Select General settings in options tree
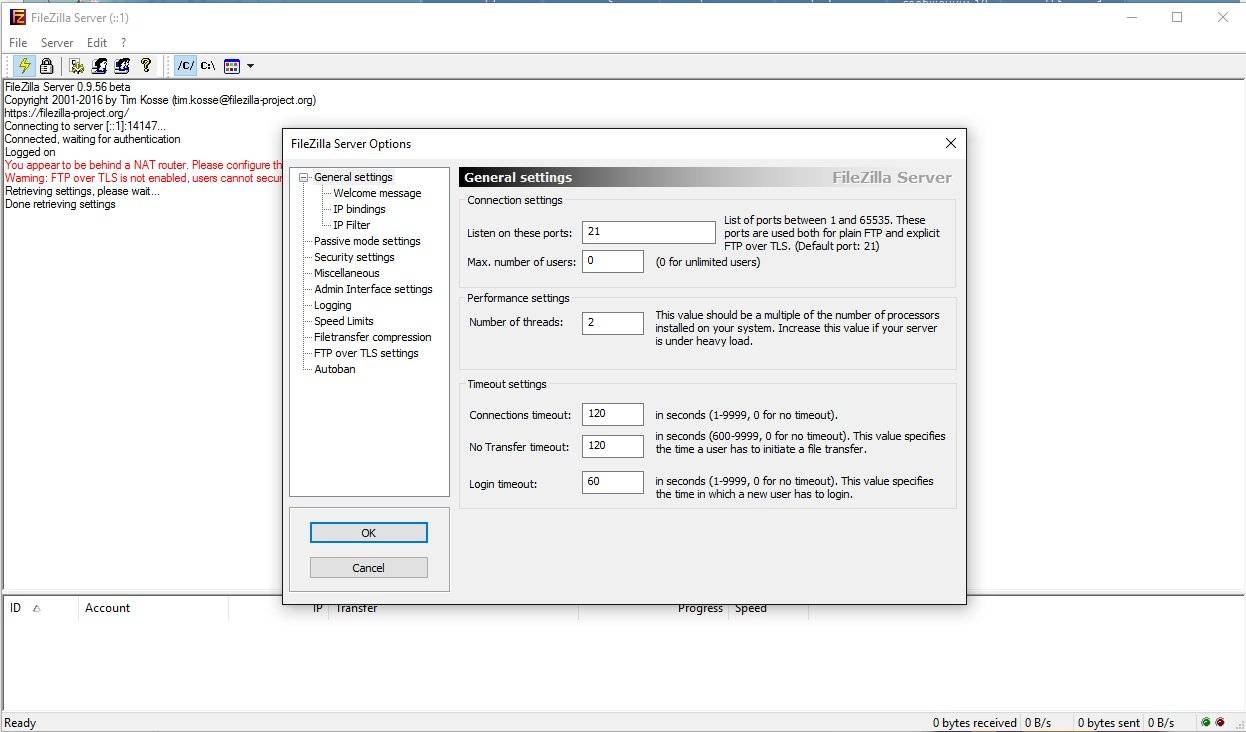 click(x=353, y=177)
